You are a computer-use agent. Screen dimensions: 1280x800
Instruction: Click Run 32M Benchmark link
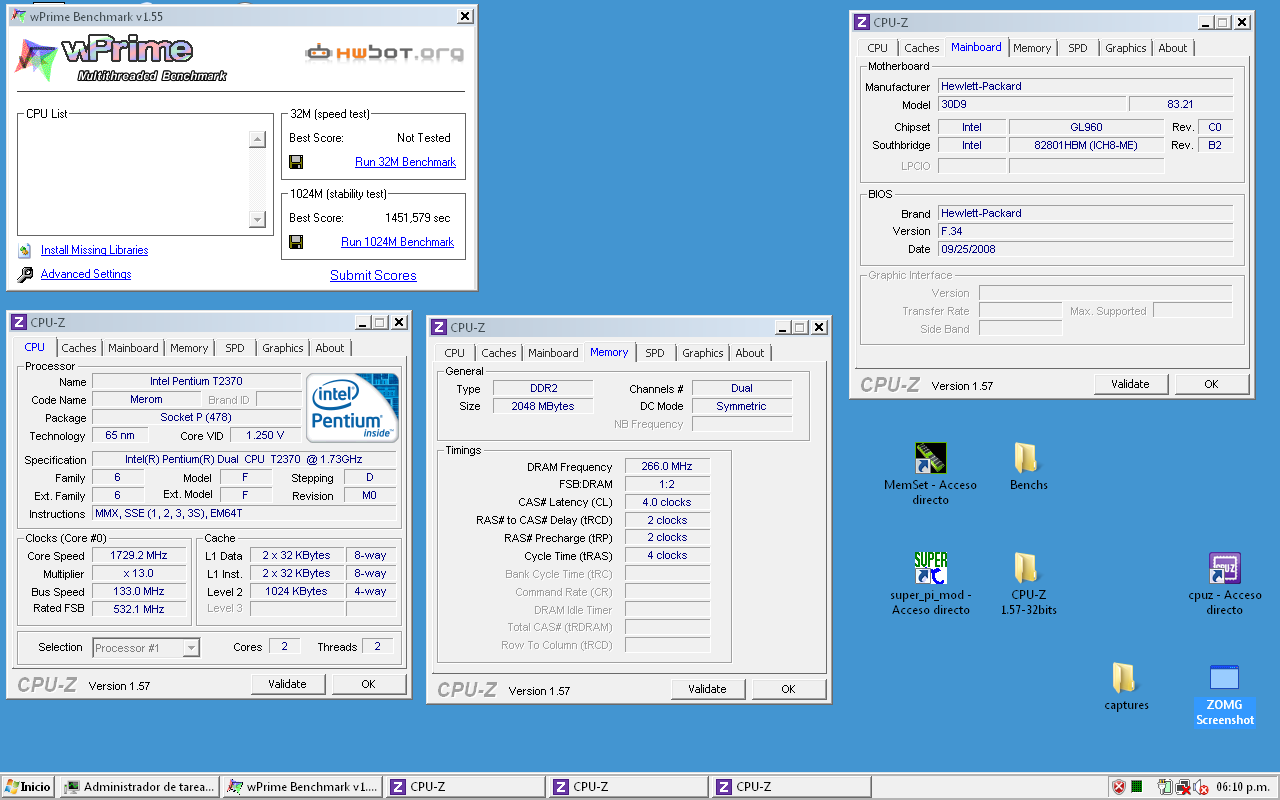click(405, 162)
